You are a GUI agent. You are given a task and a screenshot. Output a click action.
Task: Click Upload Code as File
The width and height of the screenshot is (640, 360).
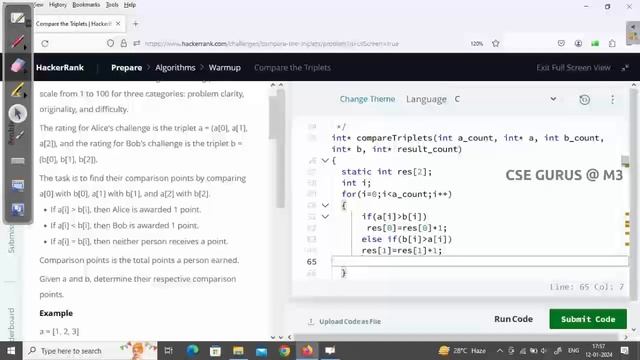(350, 322)
